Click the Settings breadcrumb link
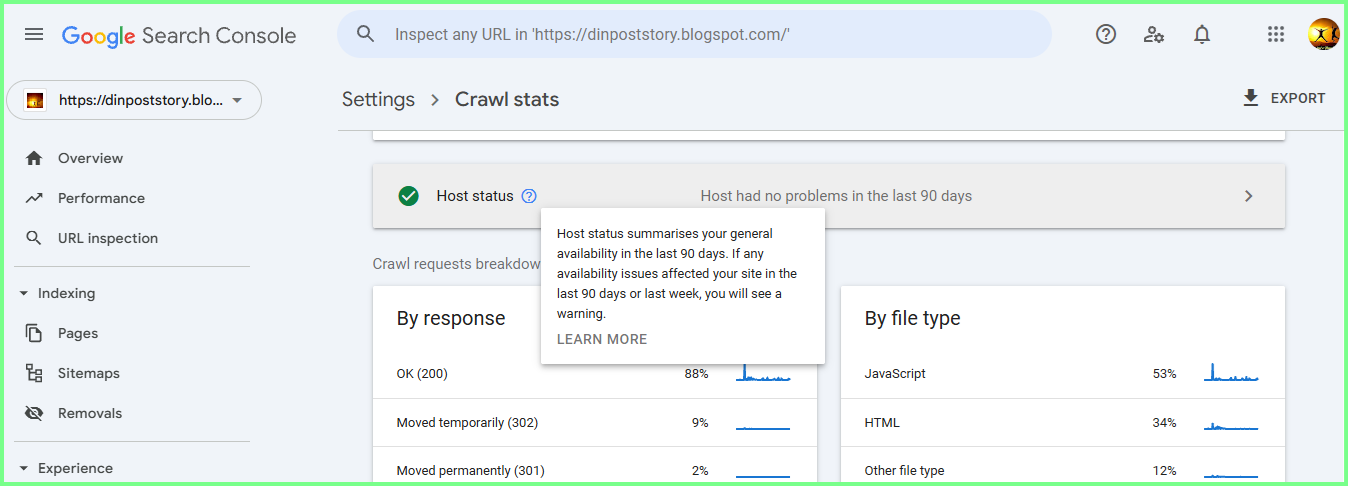This screenshot has width=1348, height=486. (x=378, y=99)
